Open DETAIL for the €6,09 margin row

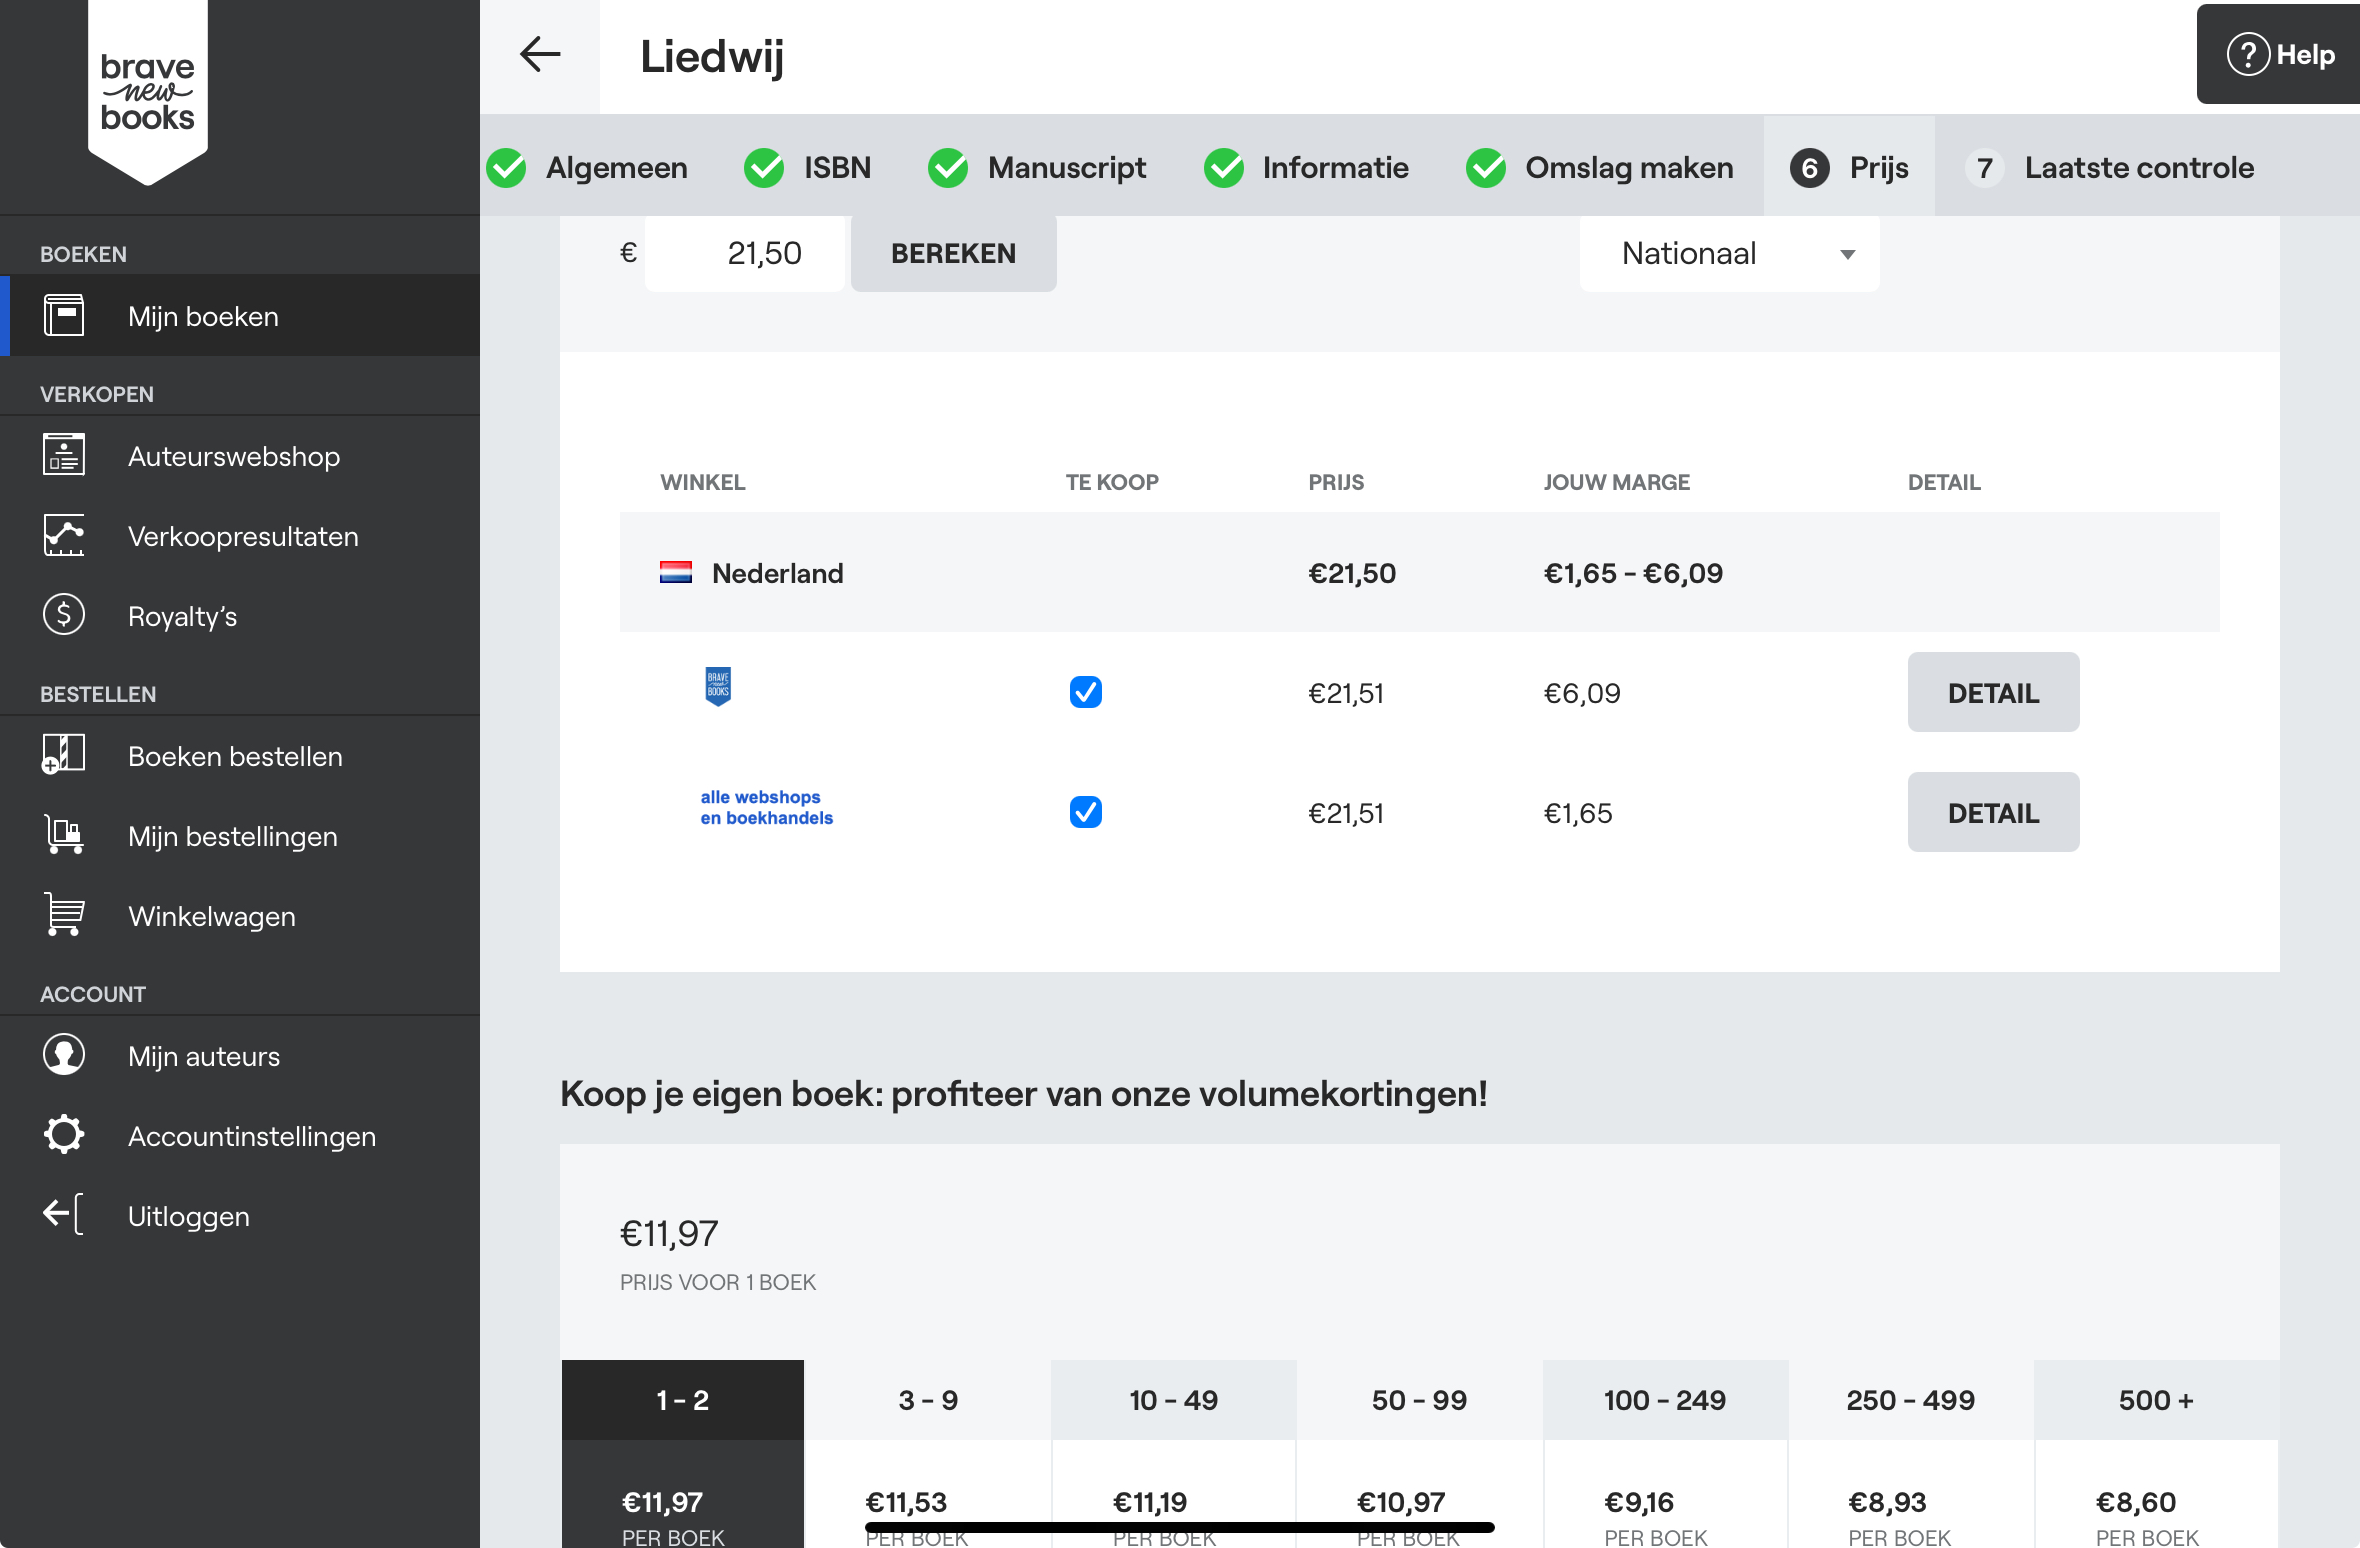point(1992,692)
